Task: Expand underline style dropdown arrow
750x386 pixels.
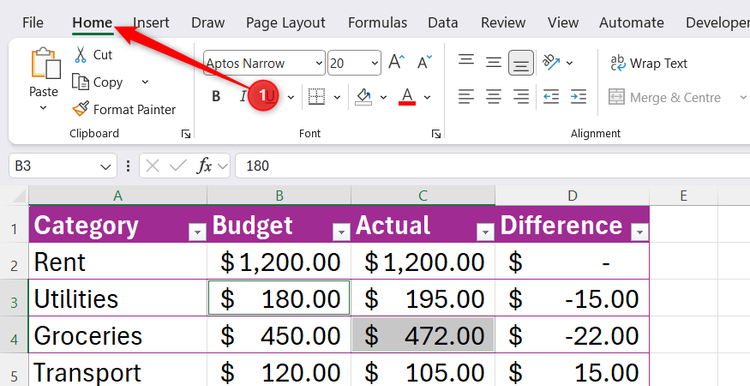Action: (x=291, y=98)
